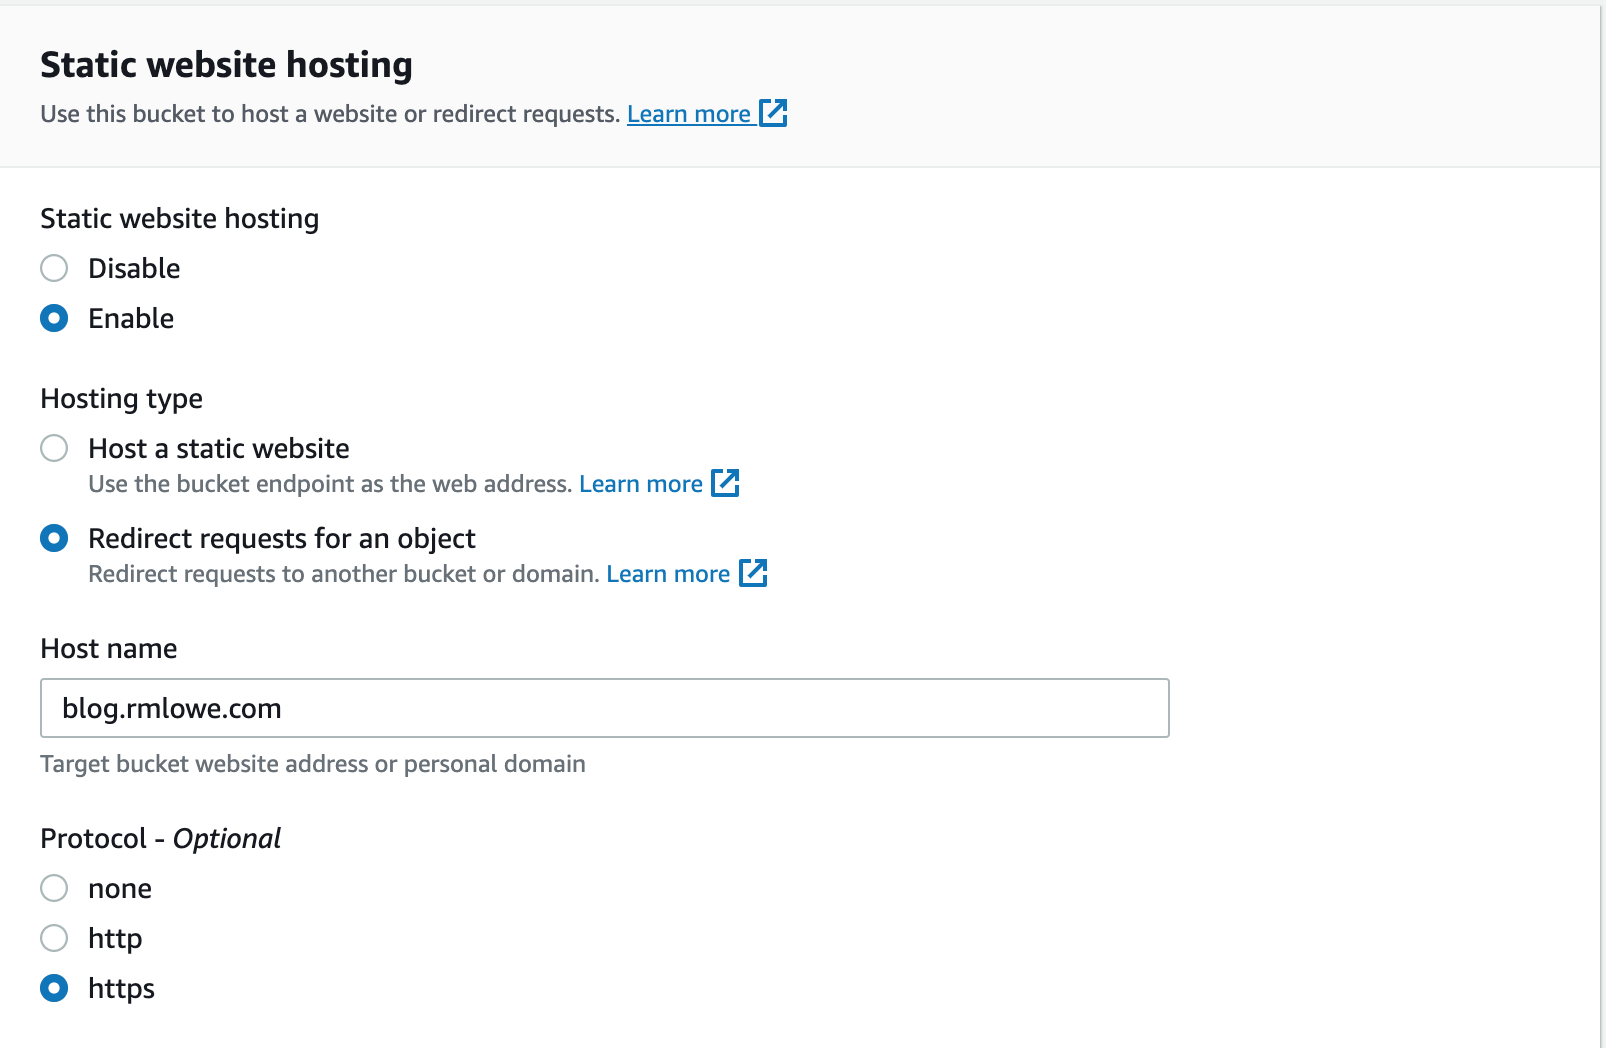Select the Disable static website hosting option
The height and width of the screenshot is (1048, 1606).
click(54, 268)
